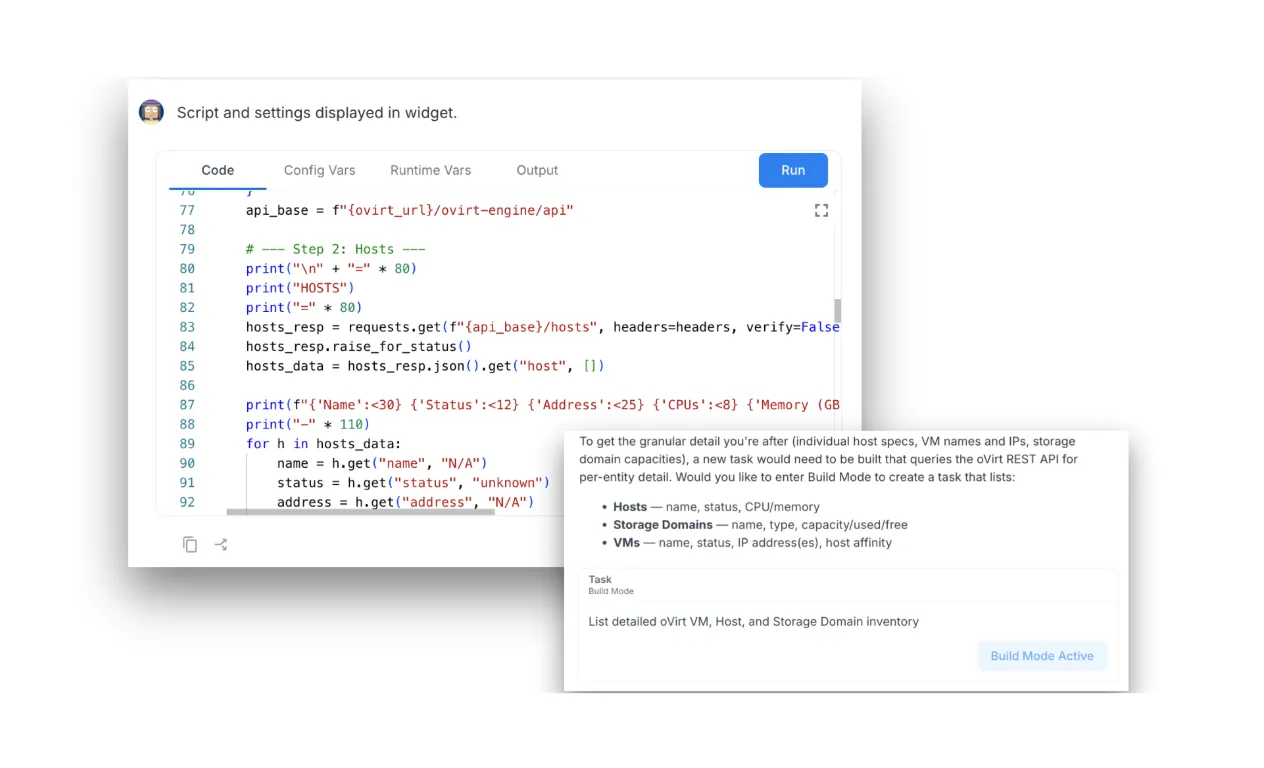Open the Runtime Vars tab
Image resolution: width=1264 pixels, height=768 pixels.
(430, 170)
